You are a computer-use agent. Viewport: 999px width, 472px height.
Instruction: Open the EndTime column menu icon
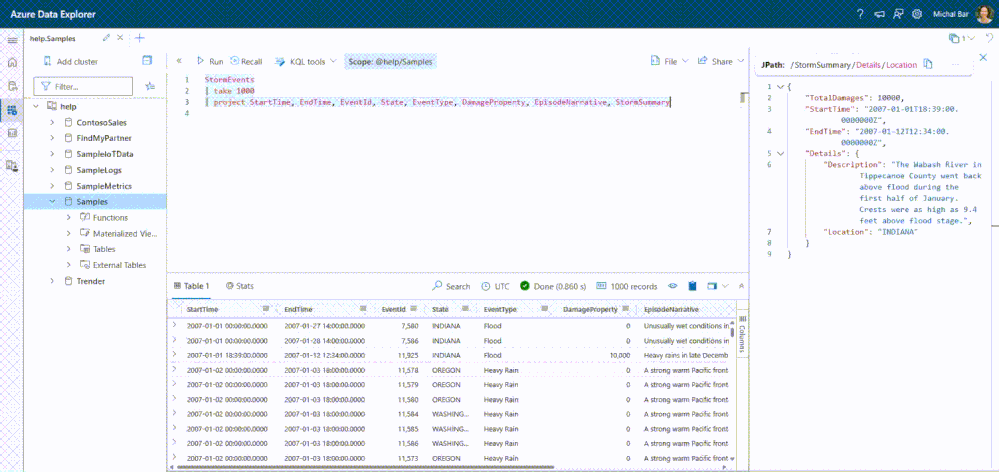(363, 309)
